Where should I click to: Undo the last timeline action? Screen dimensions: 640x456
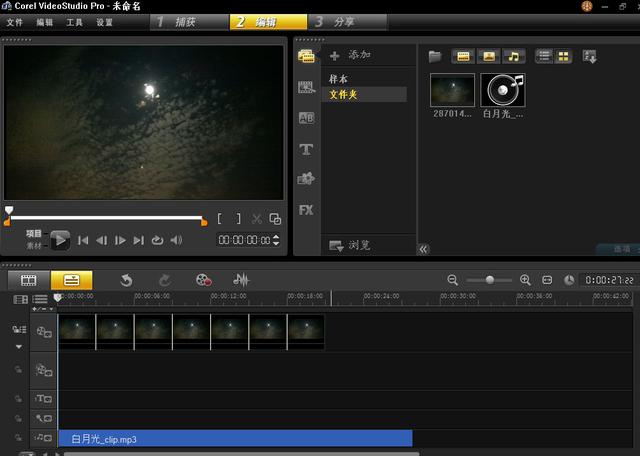coord(126,280)
